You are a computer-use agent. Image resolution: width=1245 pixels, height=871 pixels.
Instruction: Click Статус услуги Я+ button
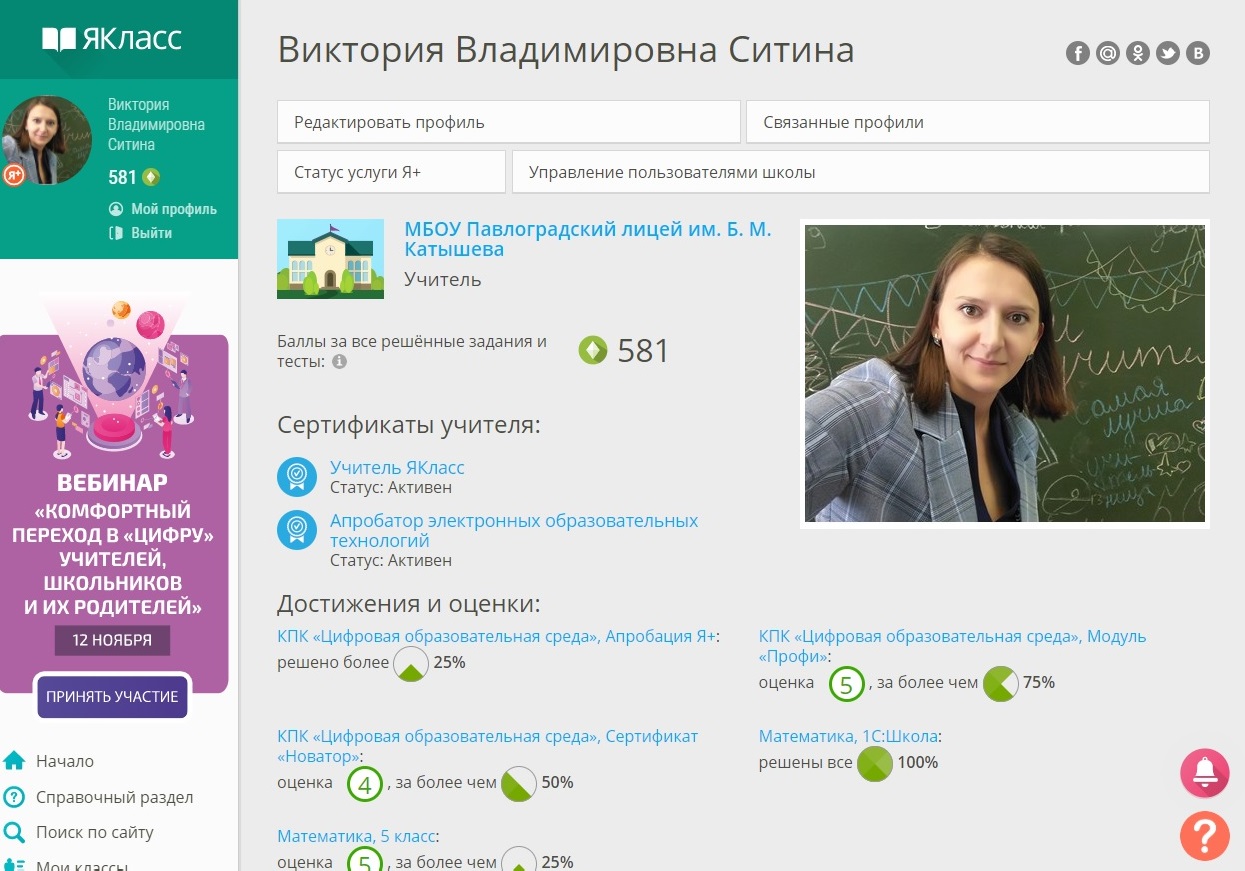pos(390,172)
